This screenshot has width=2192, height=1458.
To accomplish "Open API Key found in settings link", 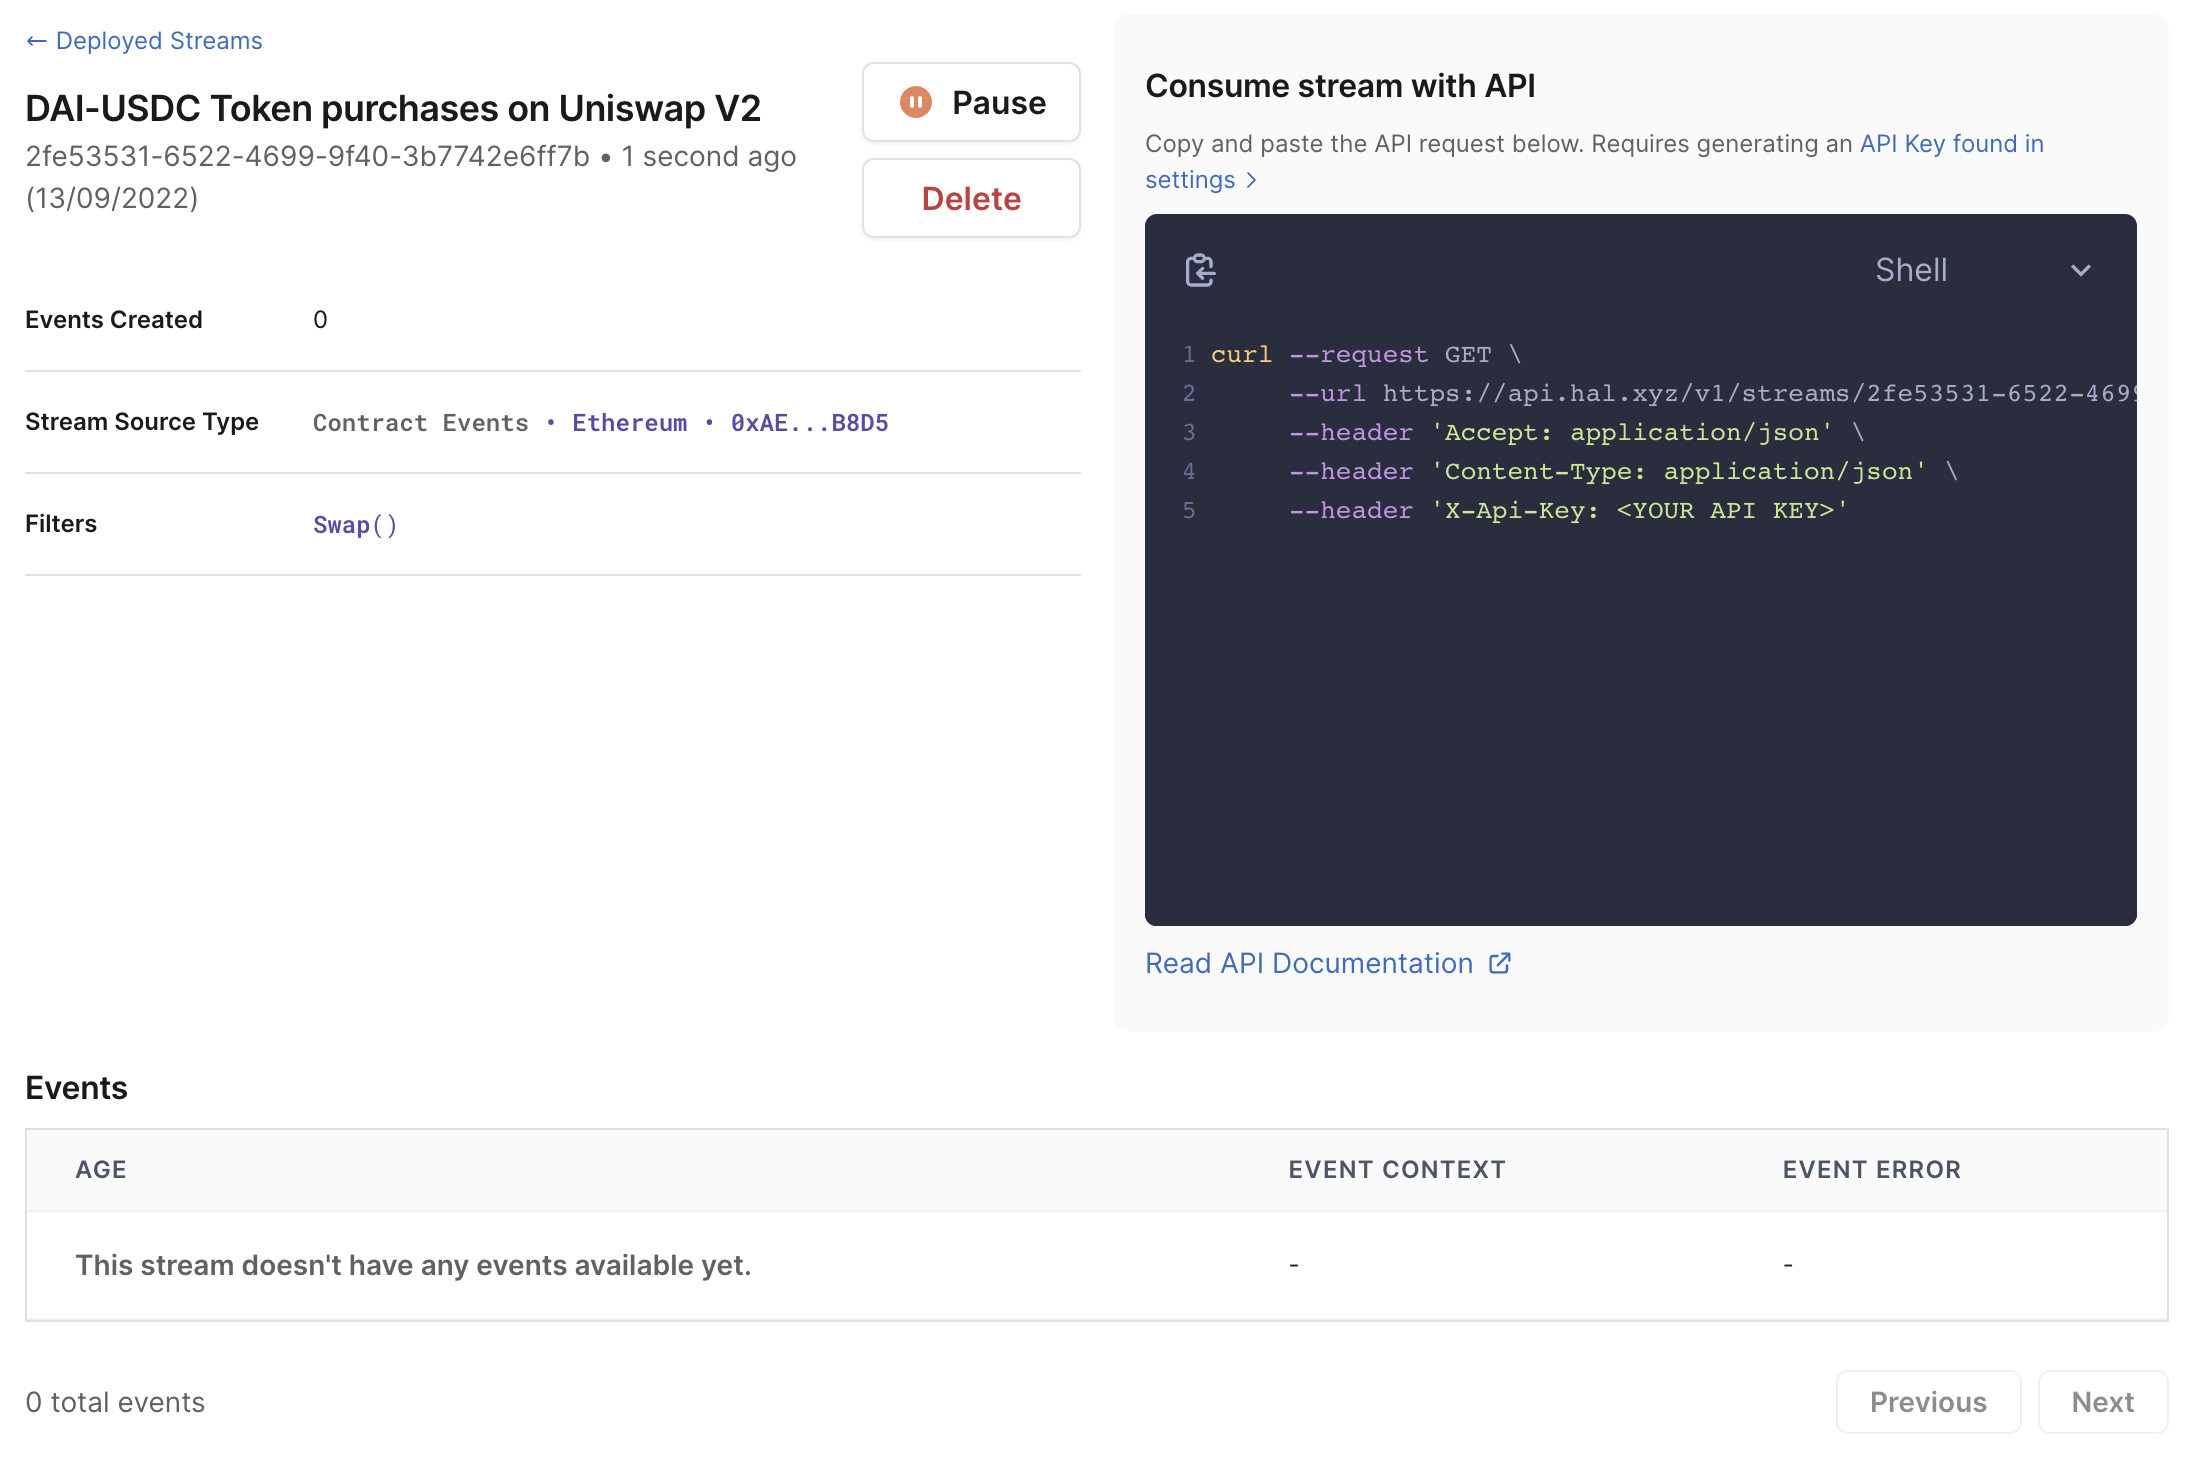I will tap(1950, 144).
